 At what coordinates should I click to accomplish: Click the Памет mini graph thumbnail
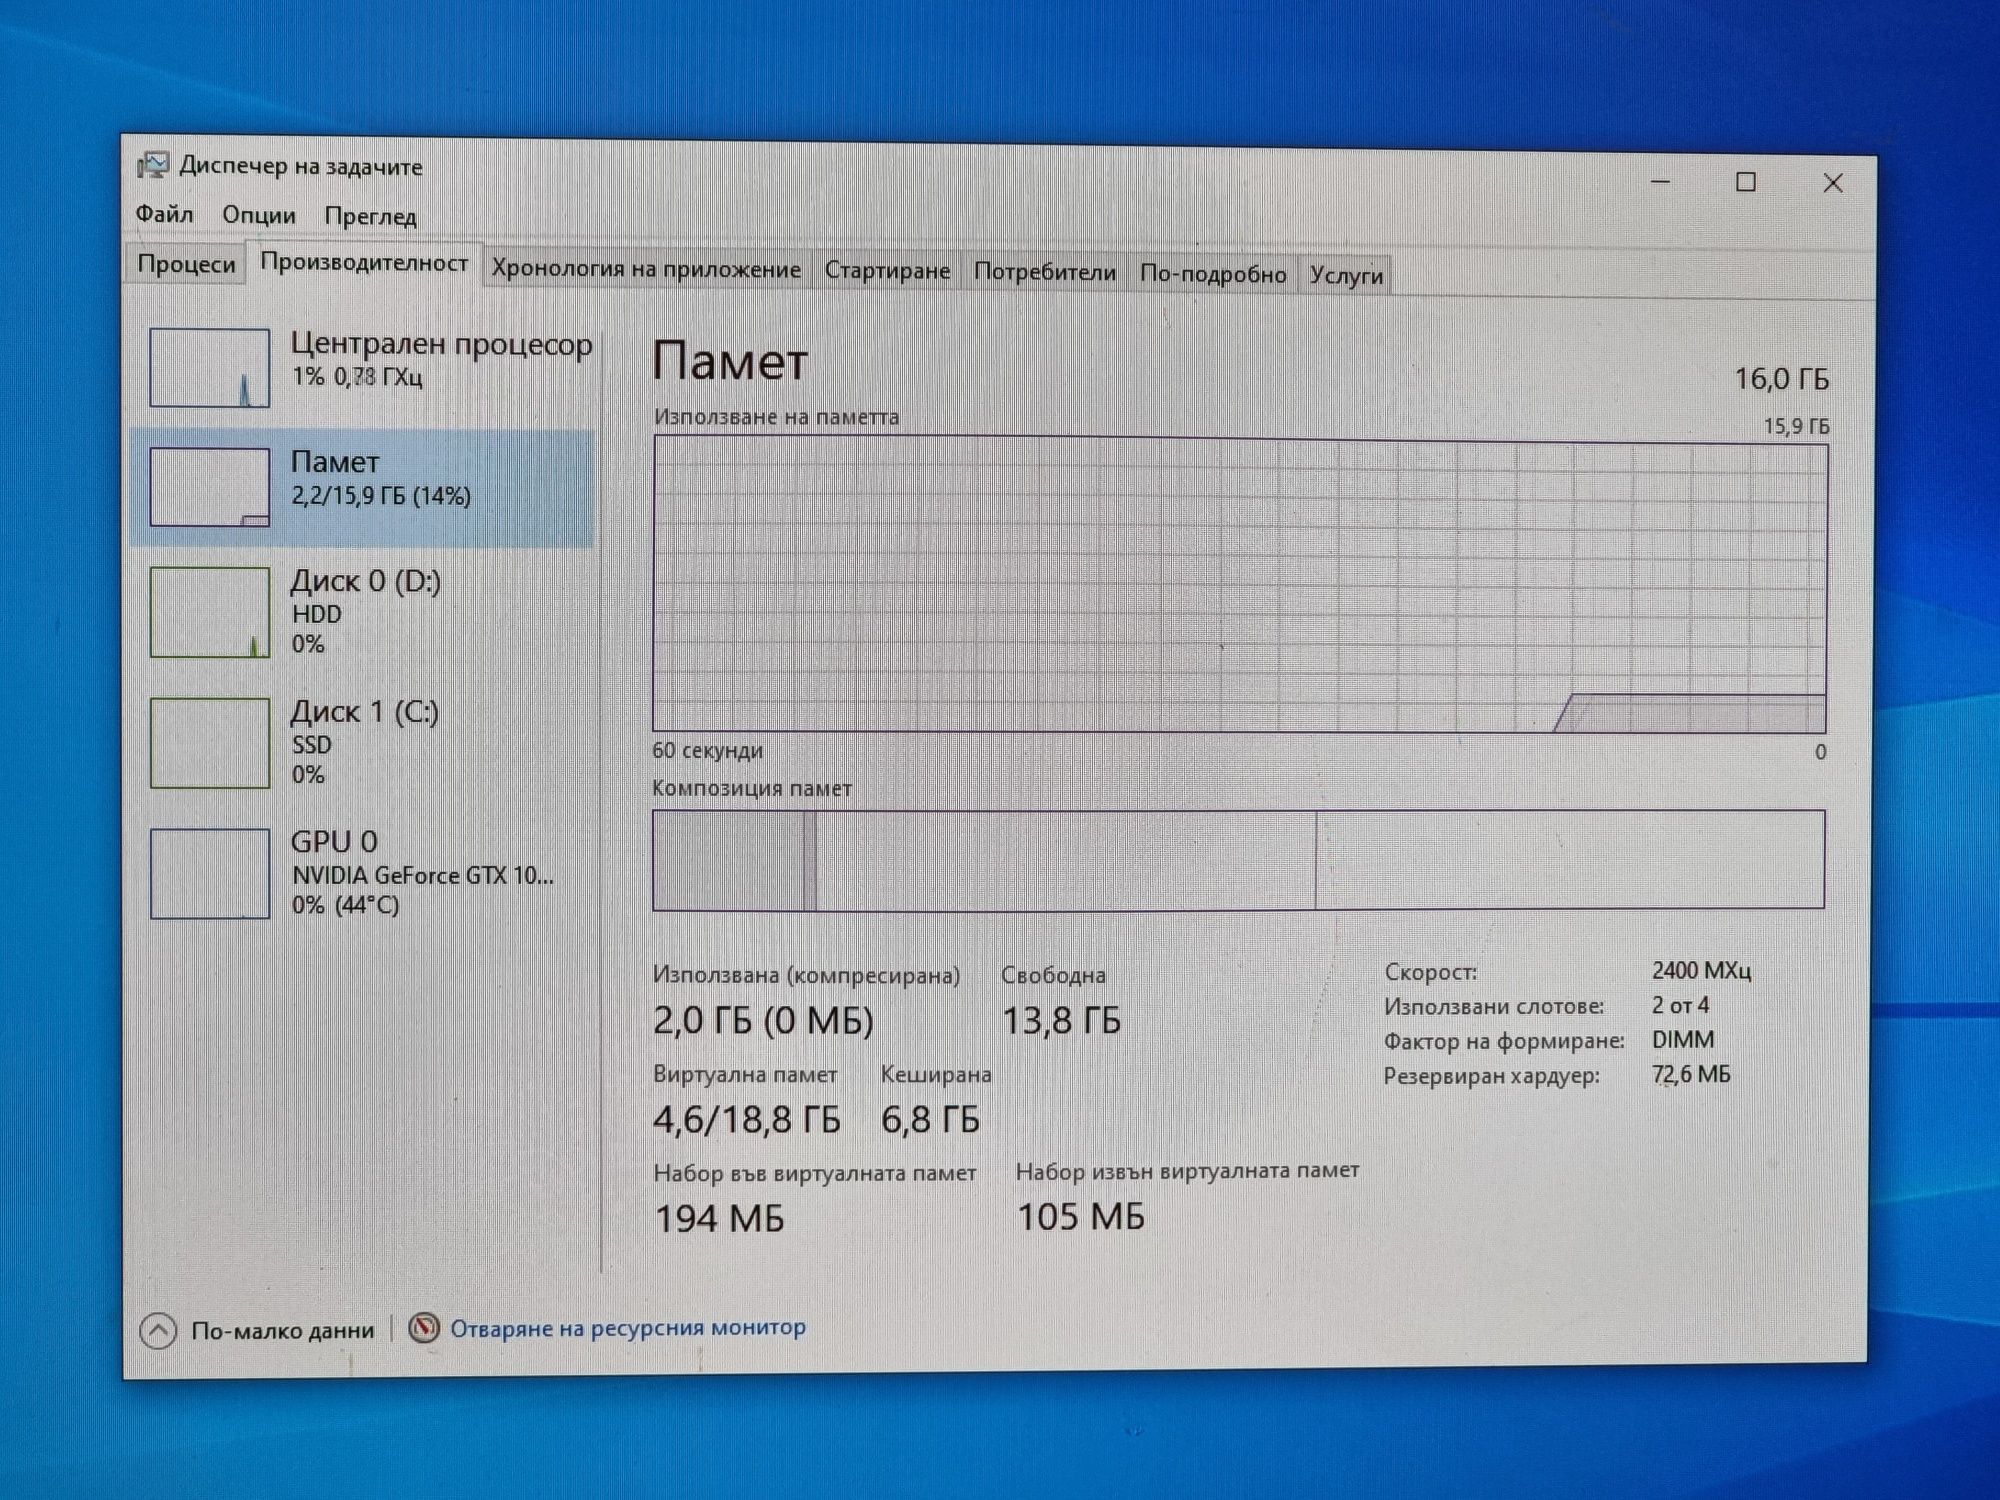(x=209, y=487)
